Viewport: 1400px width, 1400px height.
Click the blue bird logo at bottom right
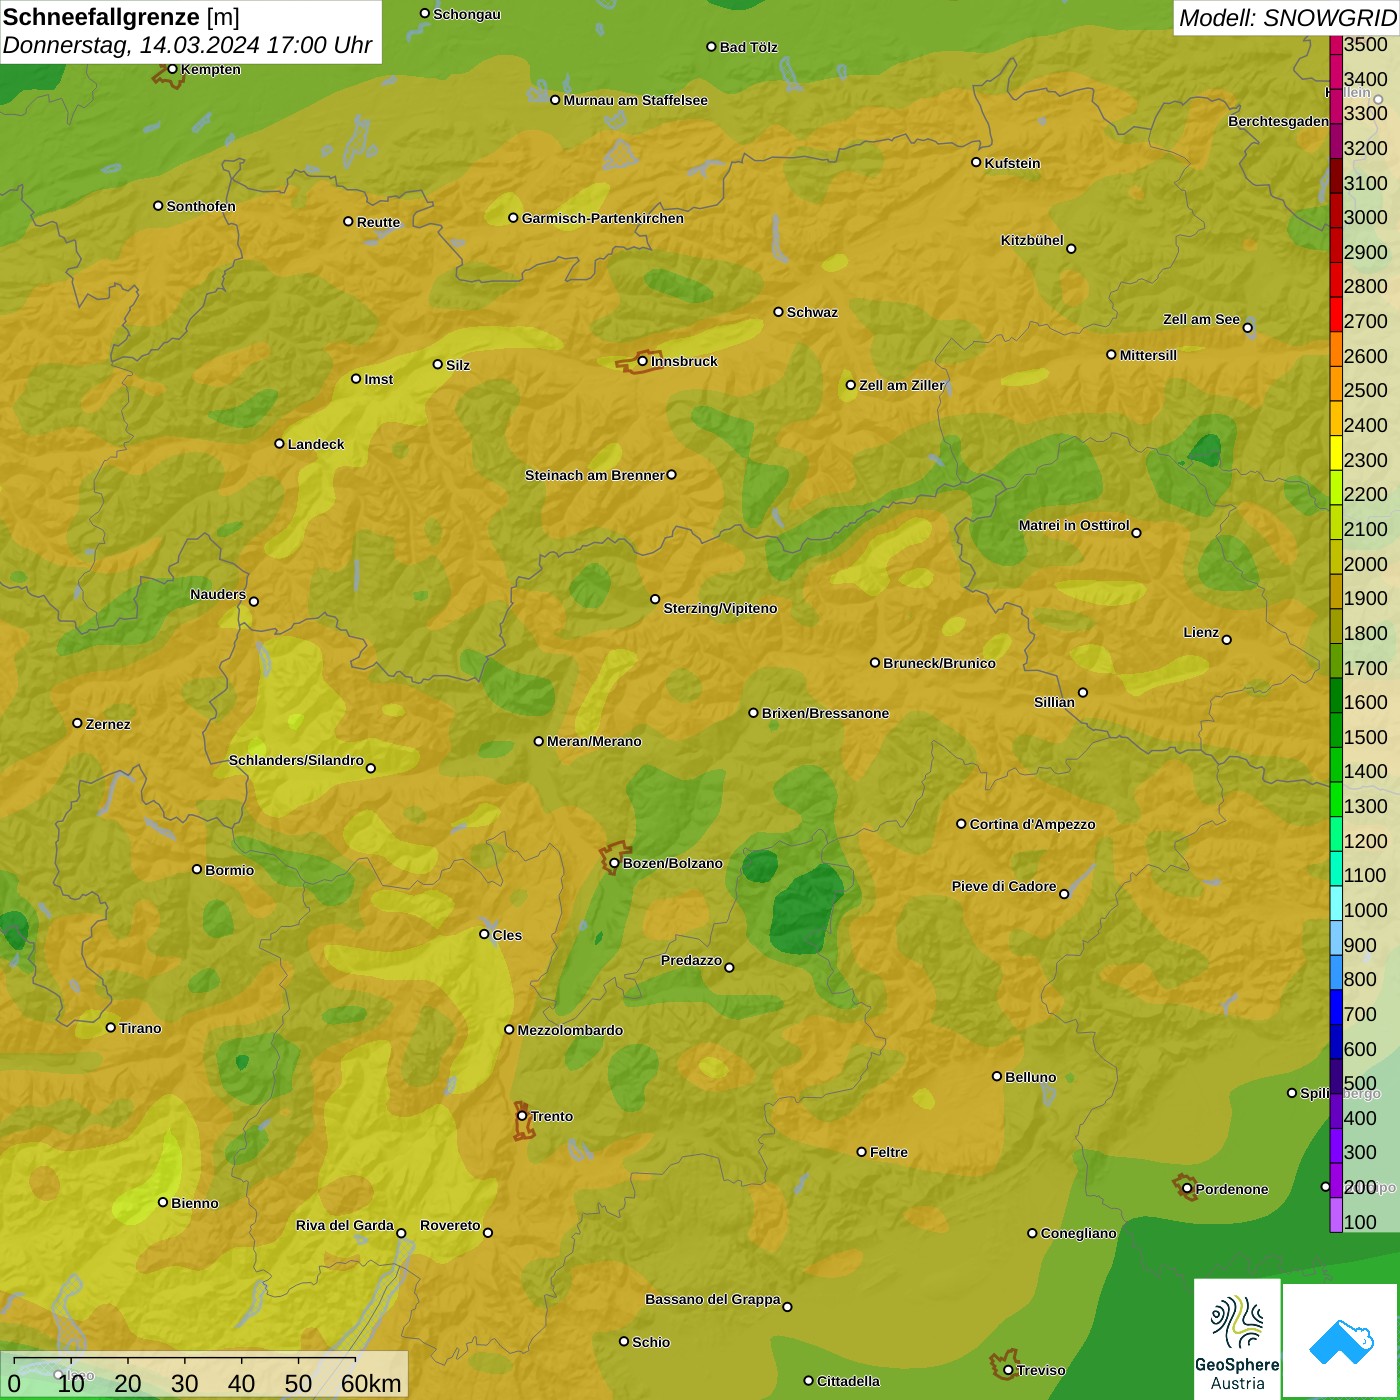(1341, 1341)
